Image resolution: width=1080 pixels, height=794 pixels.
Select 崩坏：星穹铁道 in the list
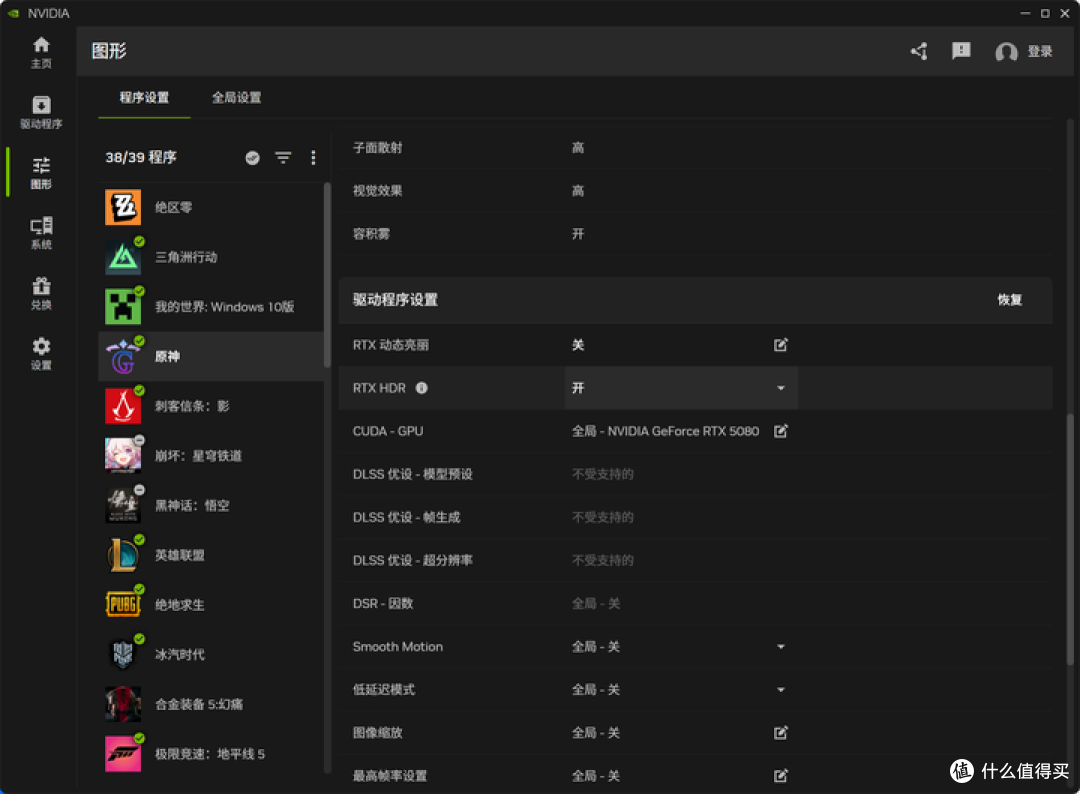click(211, 455)
